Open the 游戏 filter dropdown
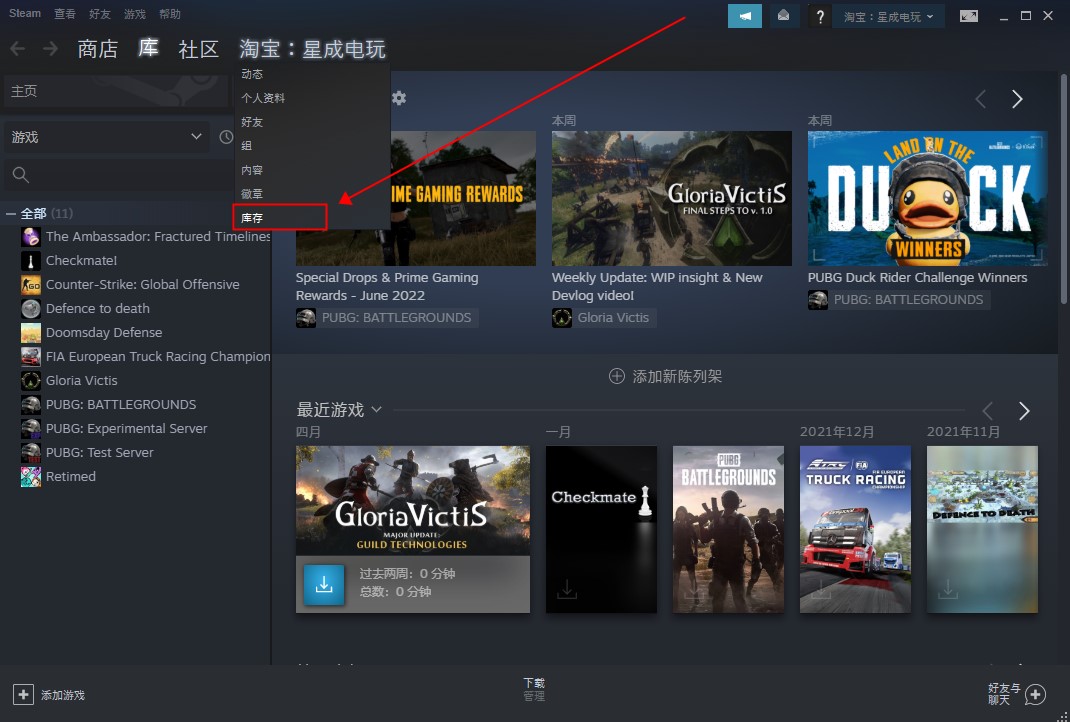Screen dimensions: 1070x722 (108, 137)
